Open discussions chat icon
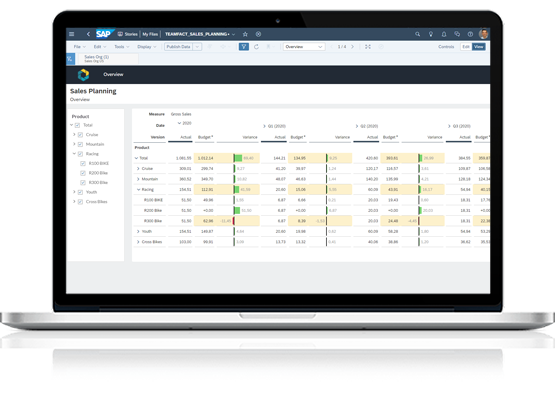Screen dimensions: 555x394 coord(457,34)
